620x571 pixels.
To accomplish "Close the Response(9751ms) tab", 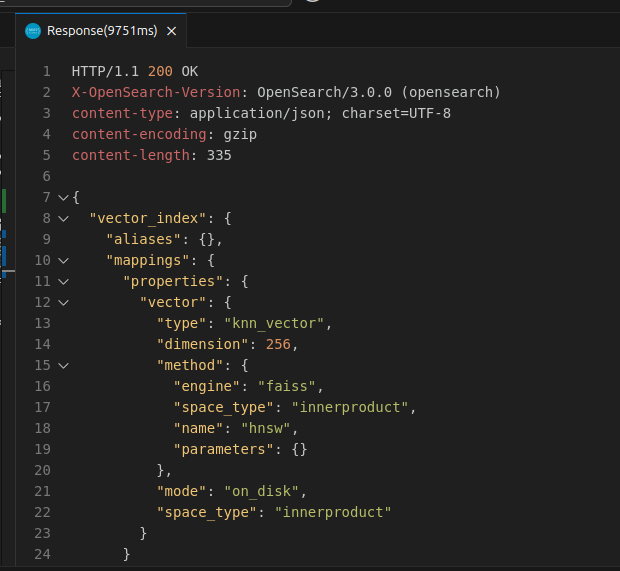I will [171, 31].
